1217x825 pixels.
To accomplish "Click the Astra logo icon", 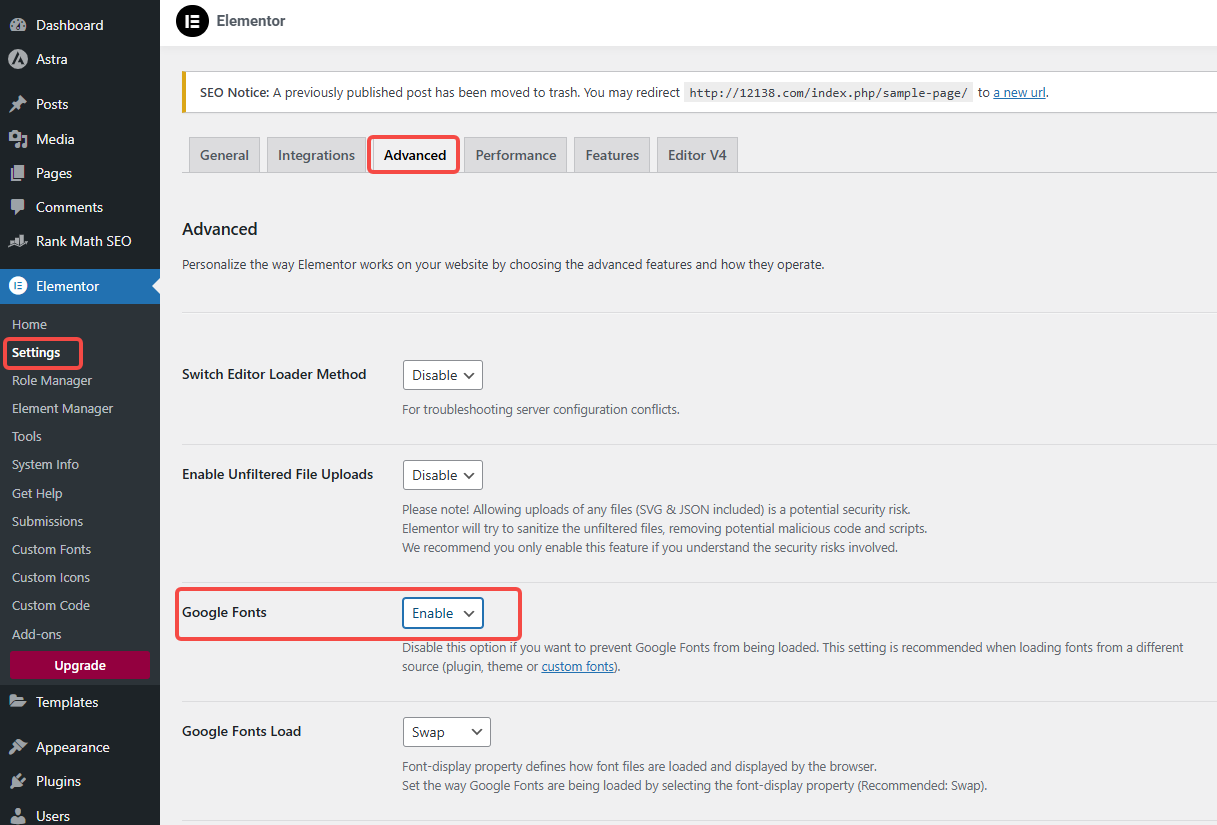I will (x=18, y=59).
